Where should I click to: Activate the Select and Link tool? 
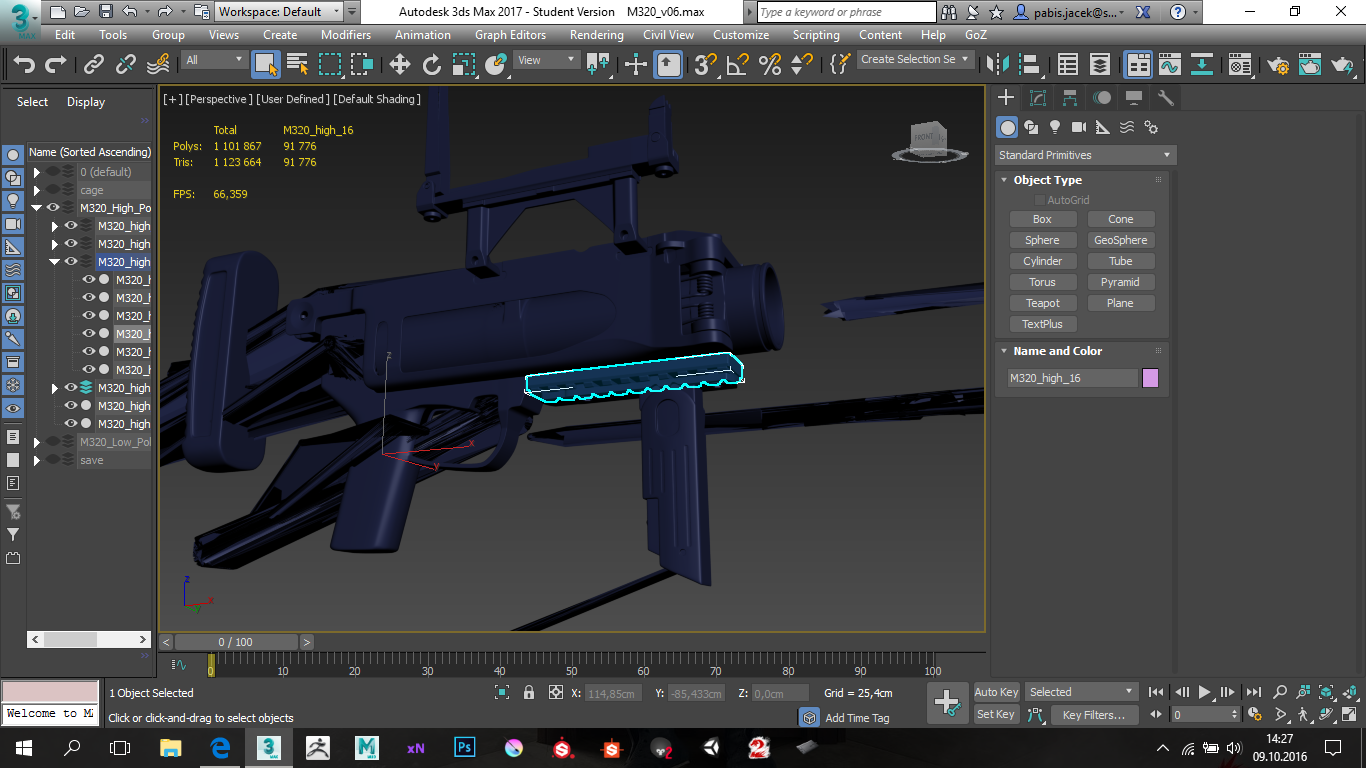click(94, 65)
